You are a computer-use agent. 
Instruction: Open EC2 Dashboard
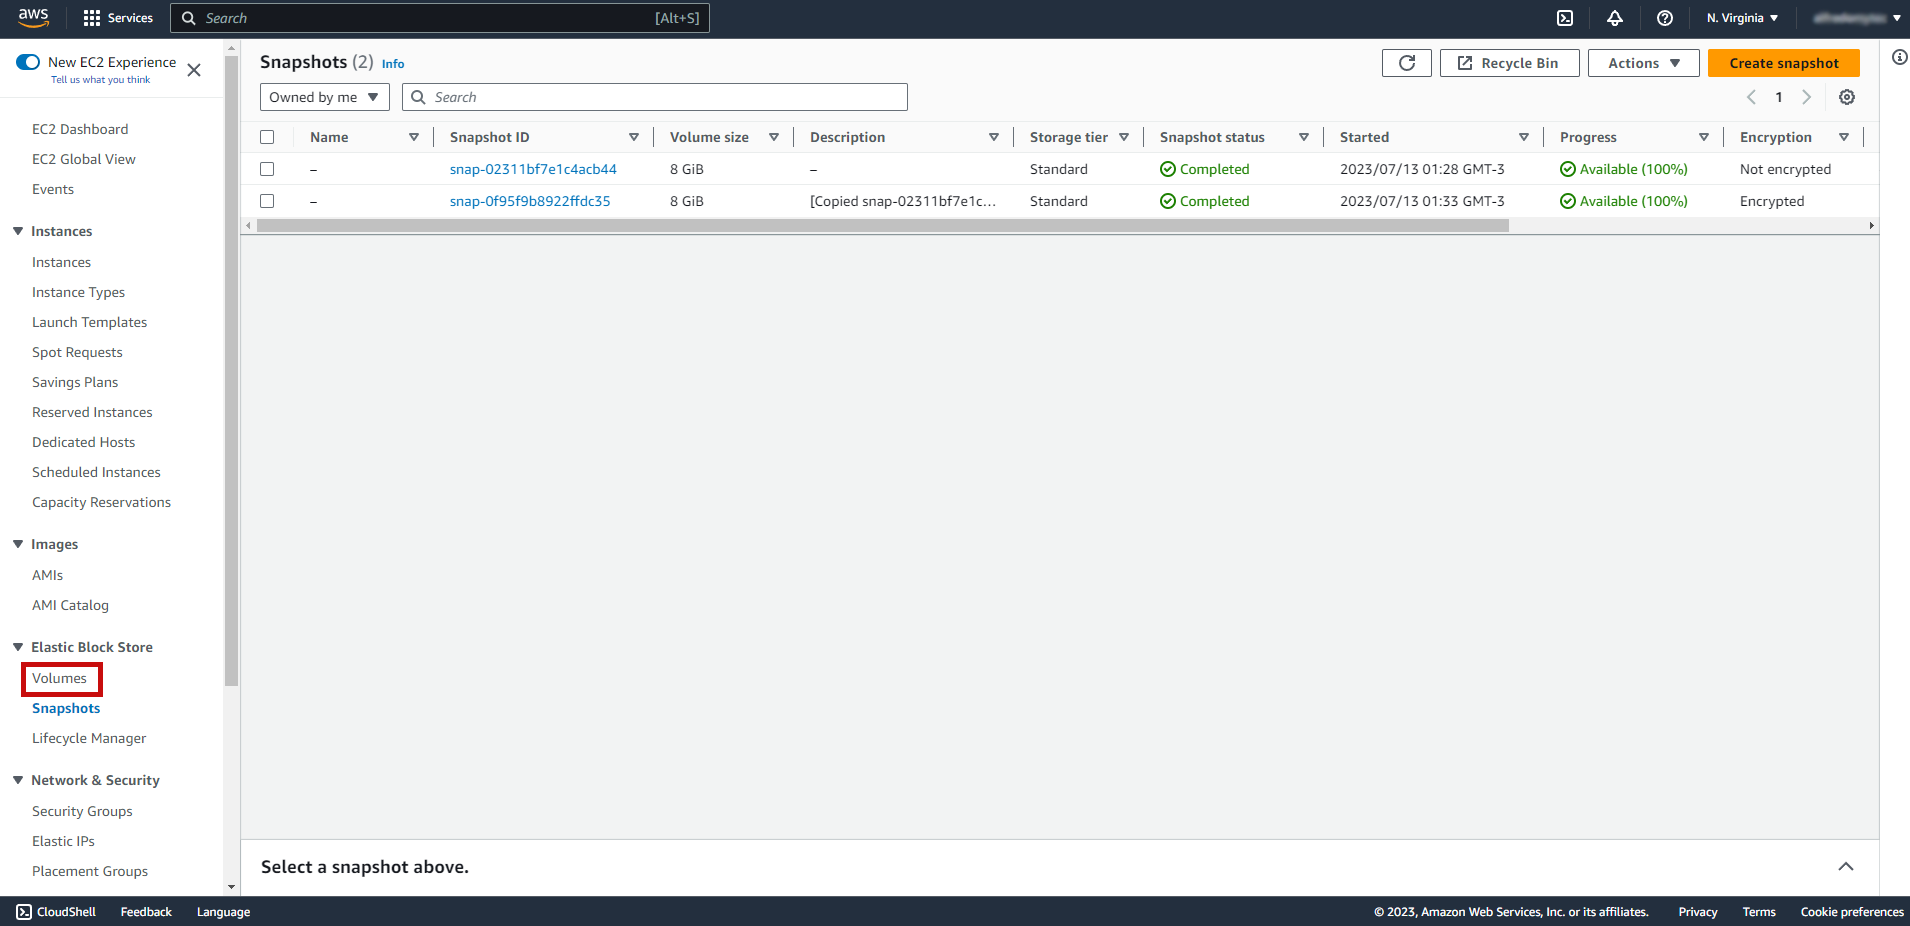click(80, 129)
